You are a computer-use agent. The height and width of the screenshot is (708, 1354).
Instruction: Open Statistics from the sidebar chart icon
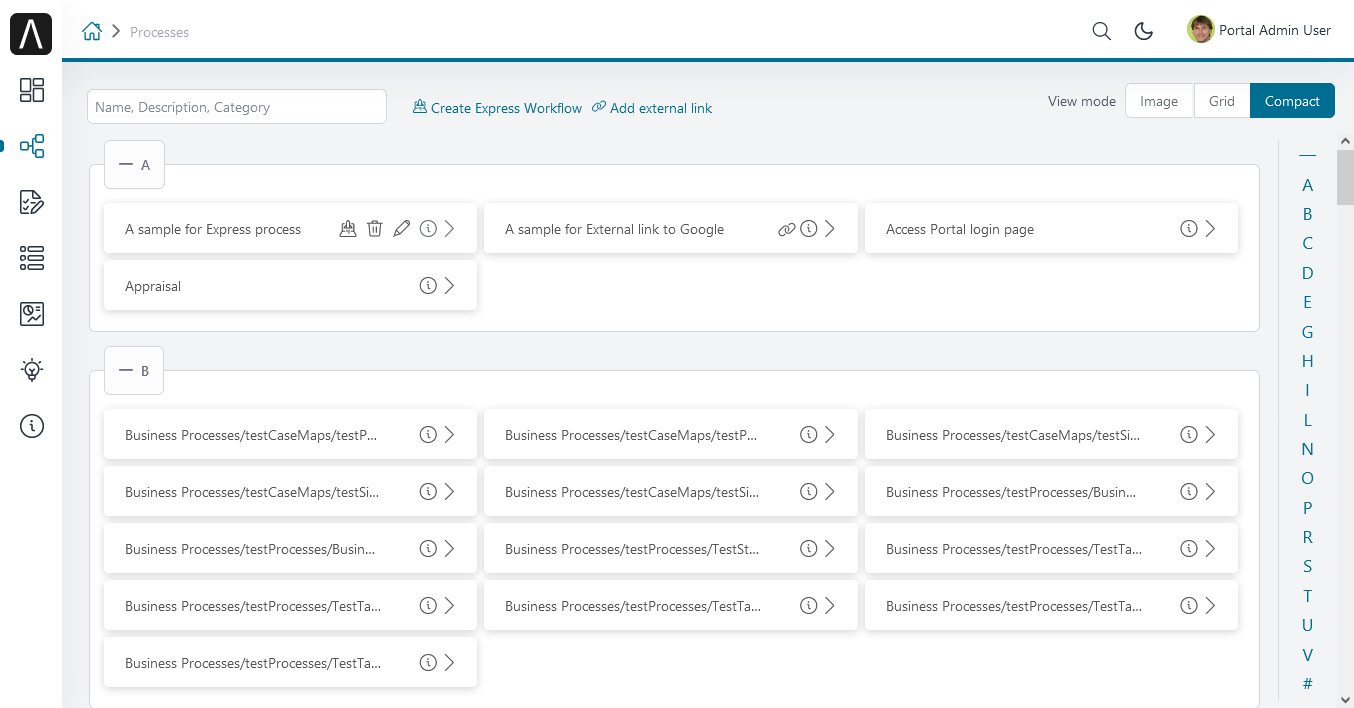pyautogui.click(x=31, y=313)
